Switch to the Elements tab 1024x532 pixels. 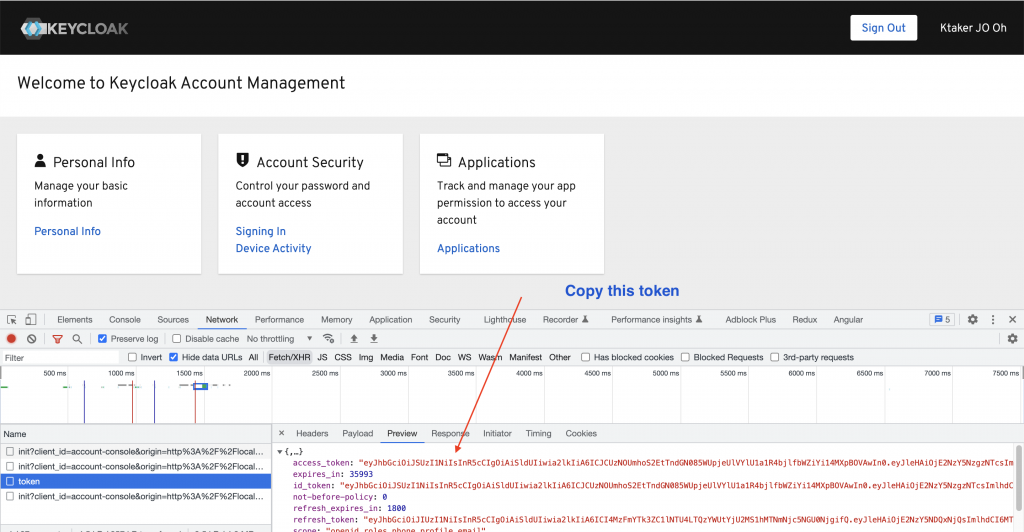(74, 320)
